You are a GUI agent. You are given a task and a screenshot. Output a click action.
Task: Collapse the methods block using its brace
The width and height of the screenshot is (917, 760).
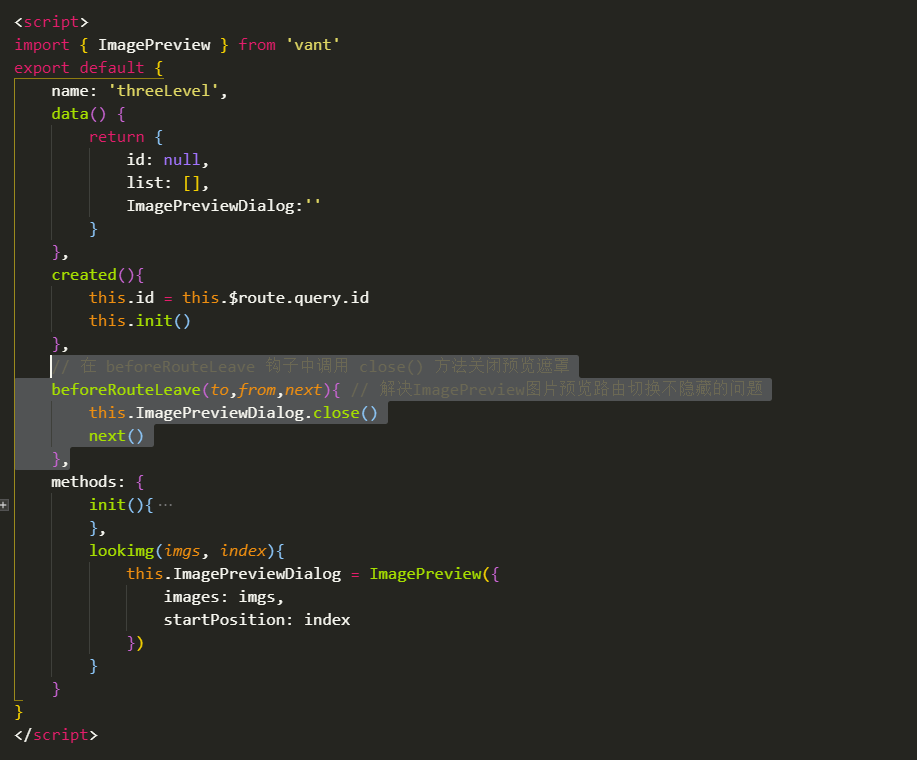(x=138, y=481)
